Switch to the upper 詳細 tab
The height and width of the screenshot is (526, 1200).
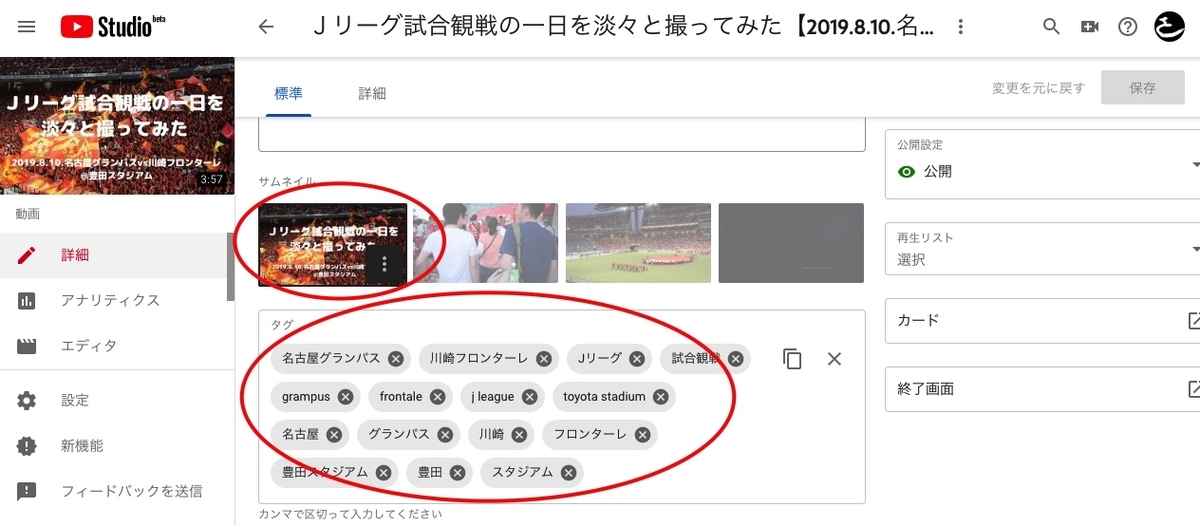tap(372, 93)
